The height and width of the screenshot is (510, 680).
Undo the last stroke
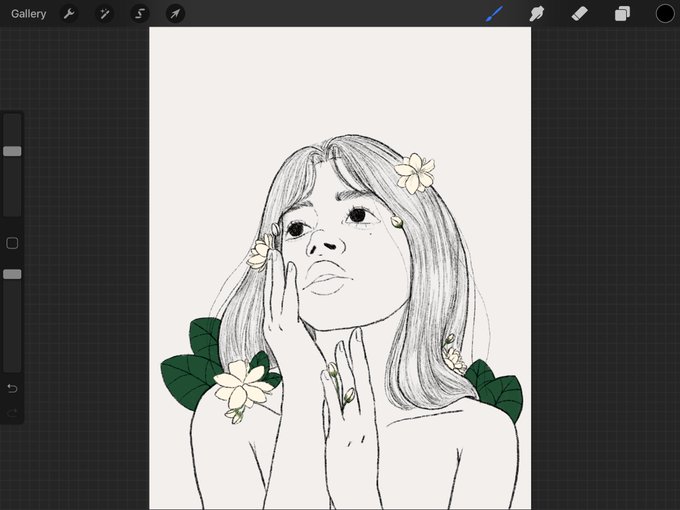click(x=12, y=388)
